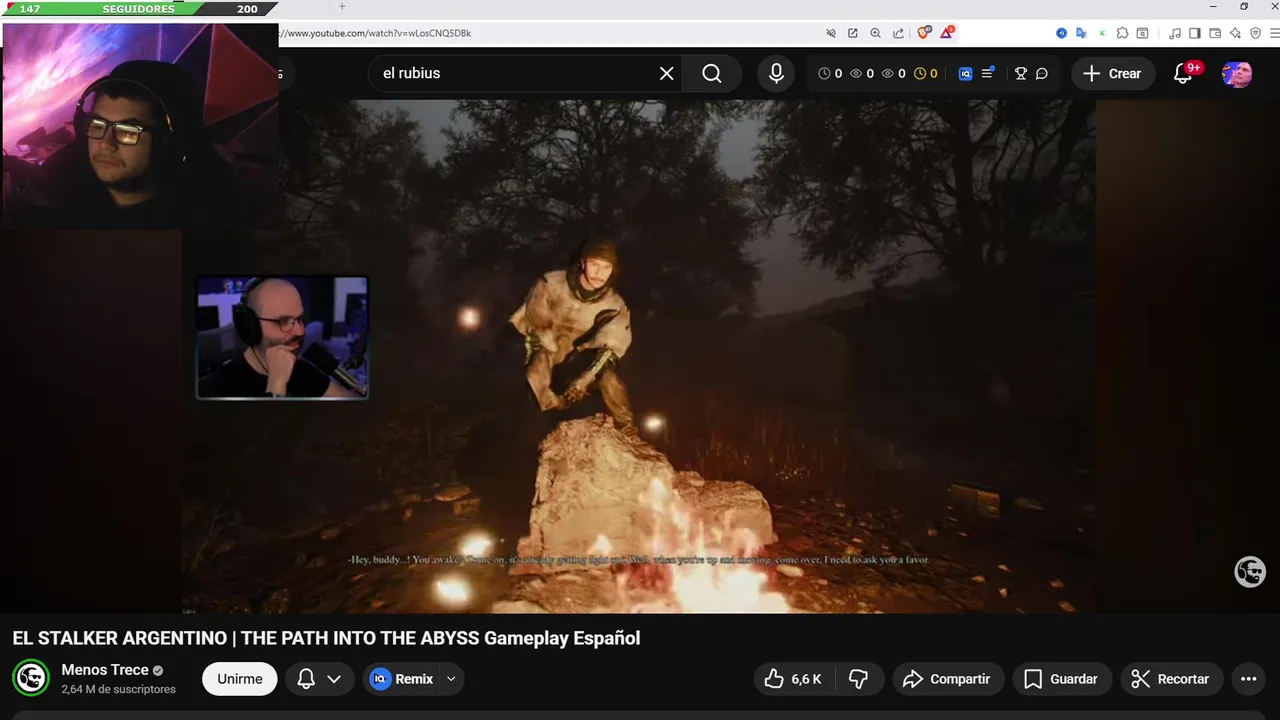1280x720 pixels.
Task: Click the zoom magnifier in the address bar
Action: click(875, 33)
